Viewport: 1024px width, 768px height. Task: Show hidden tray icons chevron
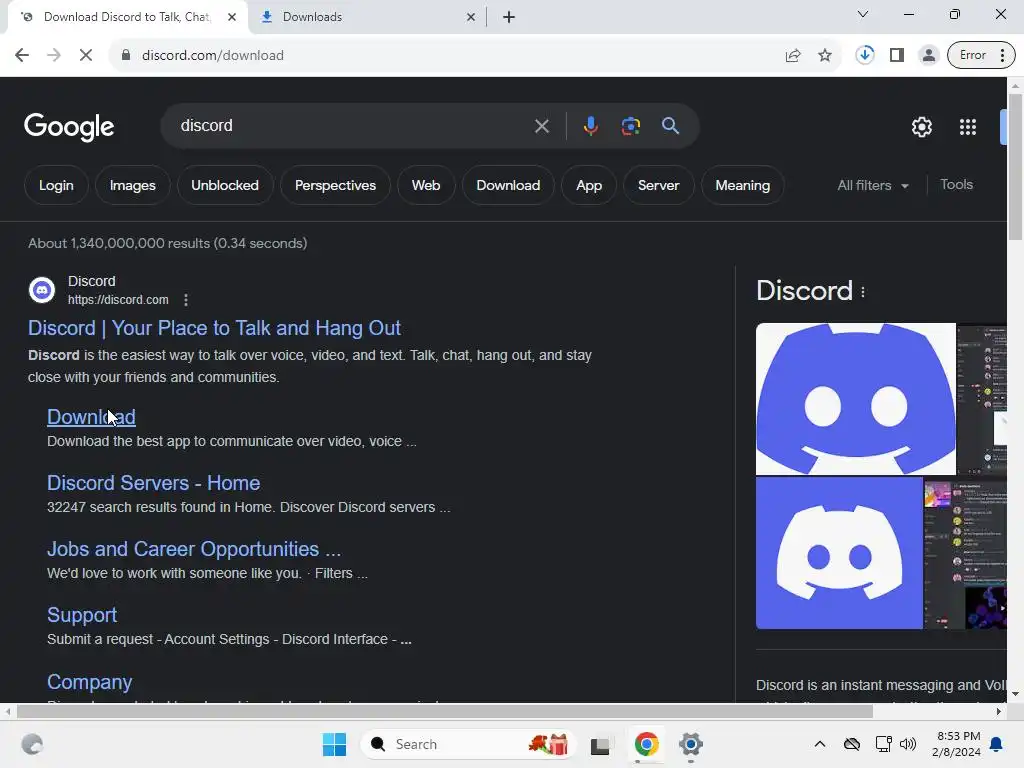[820, 744]
